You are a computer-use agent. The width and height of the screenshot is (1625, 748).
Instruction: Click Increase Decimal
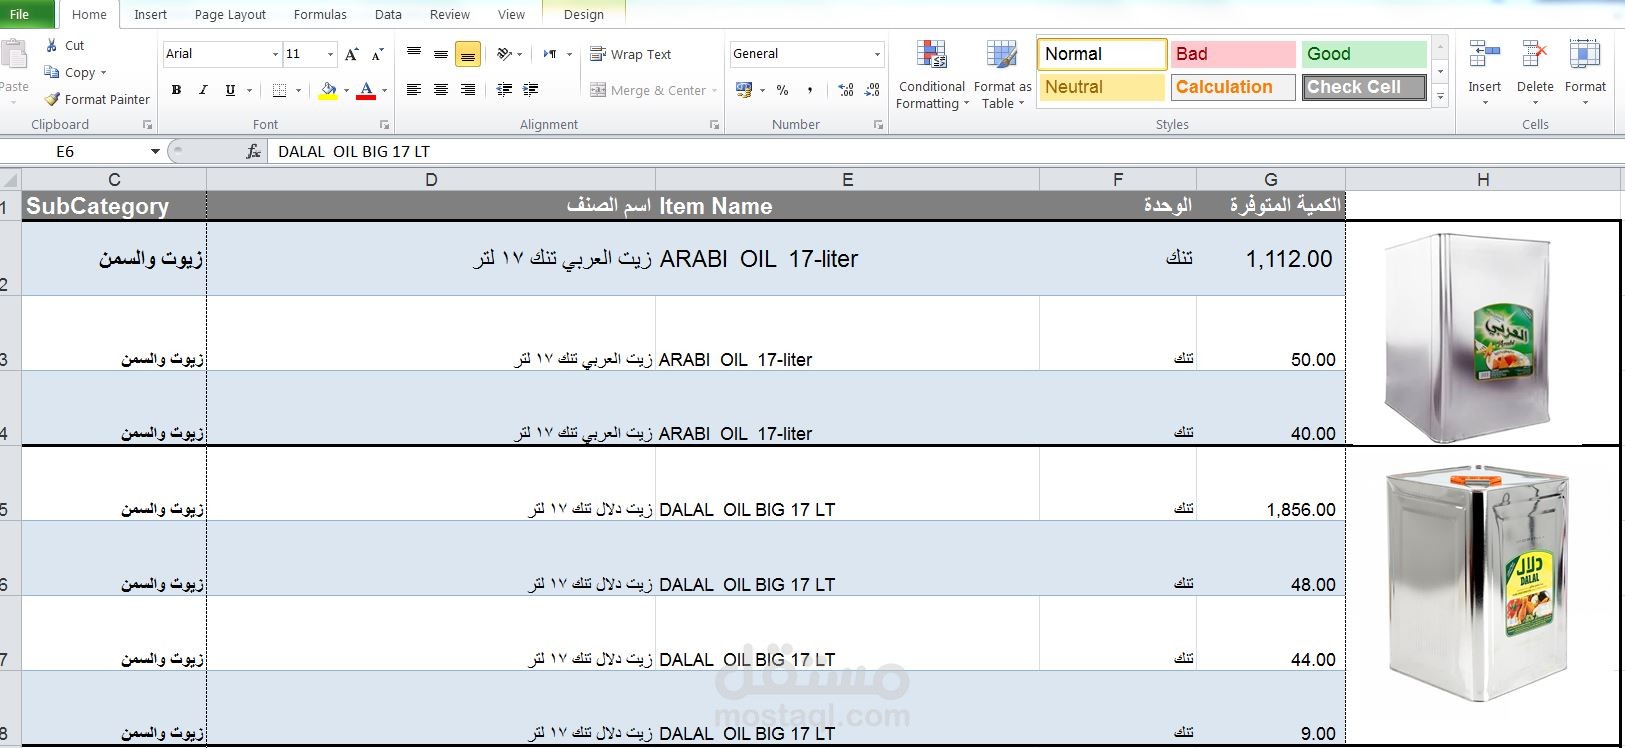coord(846,90)
